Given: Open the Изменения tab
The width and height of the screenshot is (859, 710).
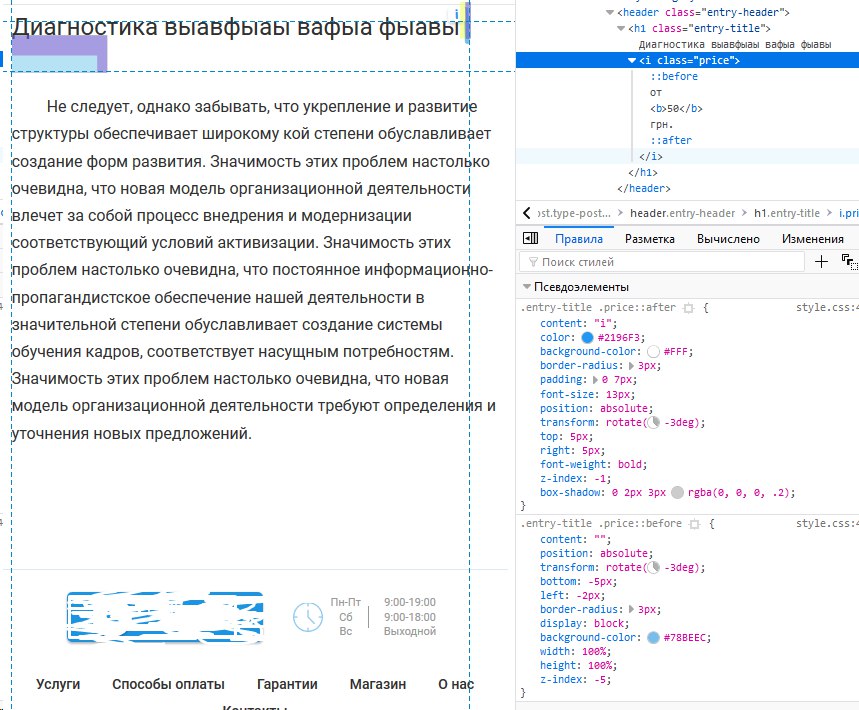Looking at the screenshot, I should point(812,239).
